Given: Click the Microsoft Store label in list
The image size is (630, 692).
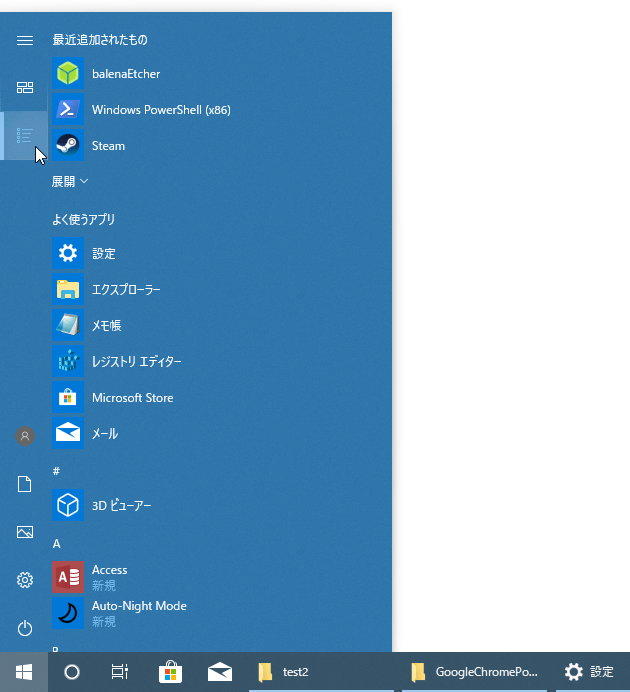Looking at the screenshot, I should (132, 398).
